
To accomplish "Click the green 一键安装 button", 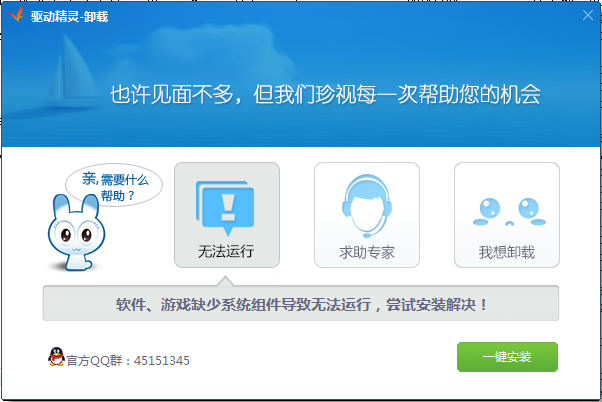I will tap(507, 357).
